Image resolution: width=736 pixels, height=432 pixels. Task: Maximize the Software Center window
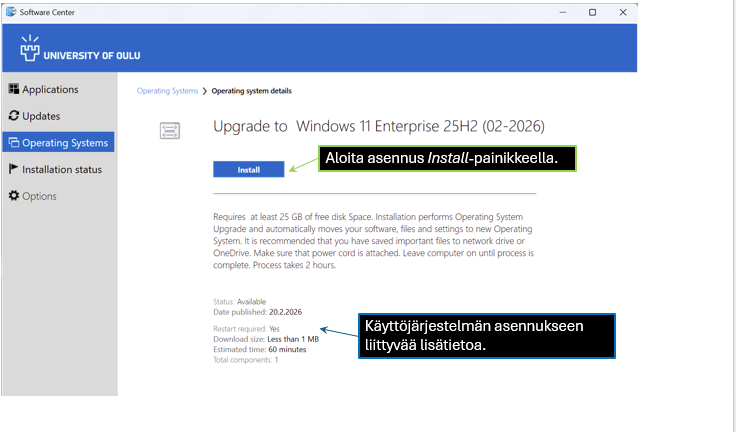coord(592,12)
